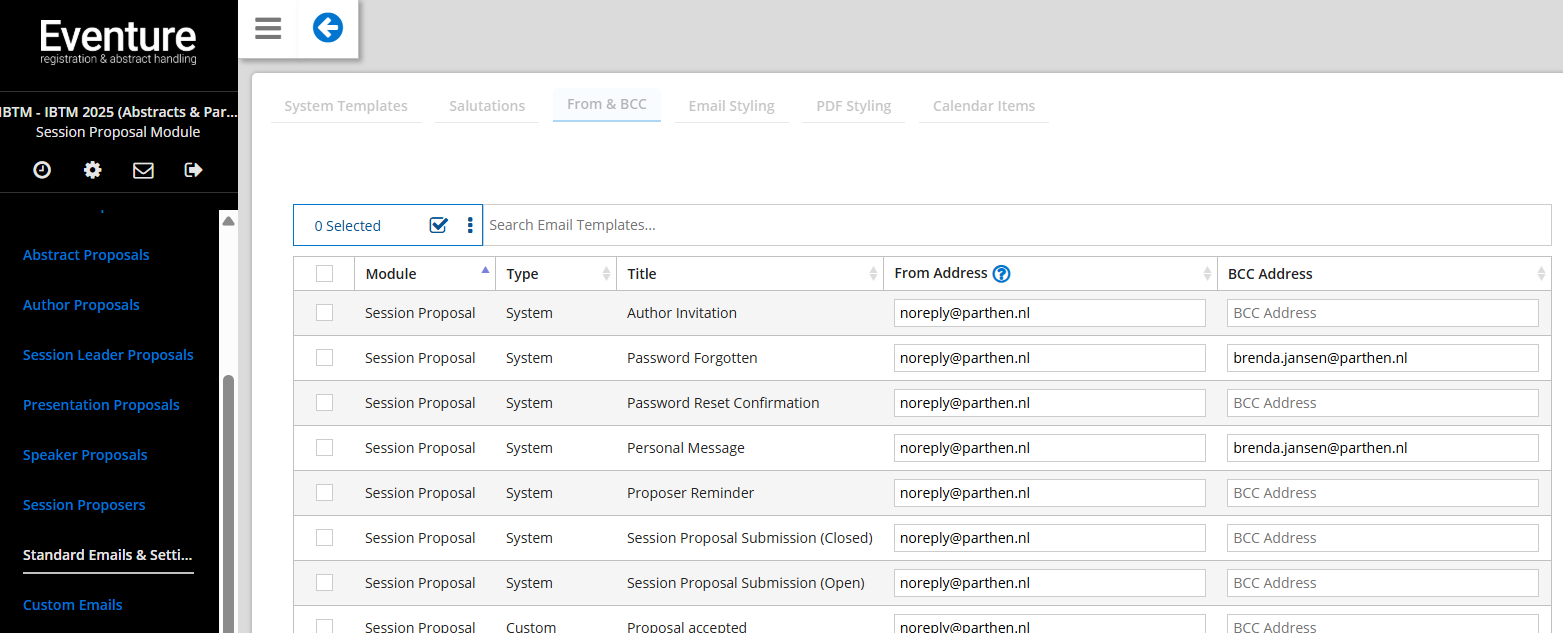
Task: Check the Proposer Reminder row checkbox
Action: coord(324,492)
